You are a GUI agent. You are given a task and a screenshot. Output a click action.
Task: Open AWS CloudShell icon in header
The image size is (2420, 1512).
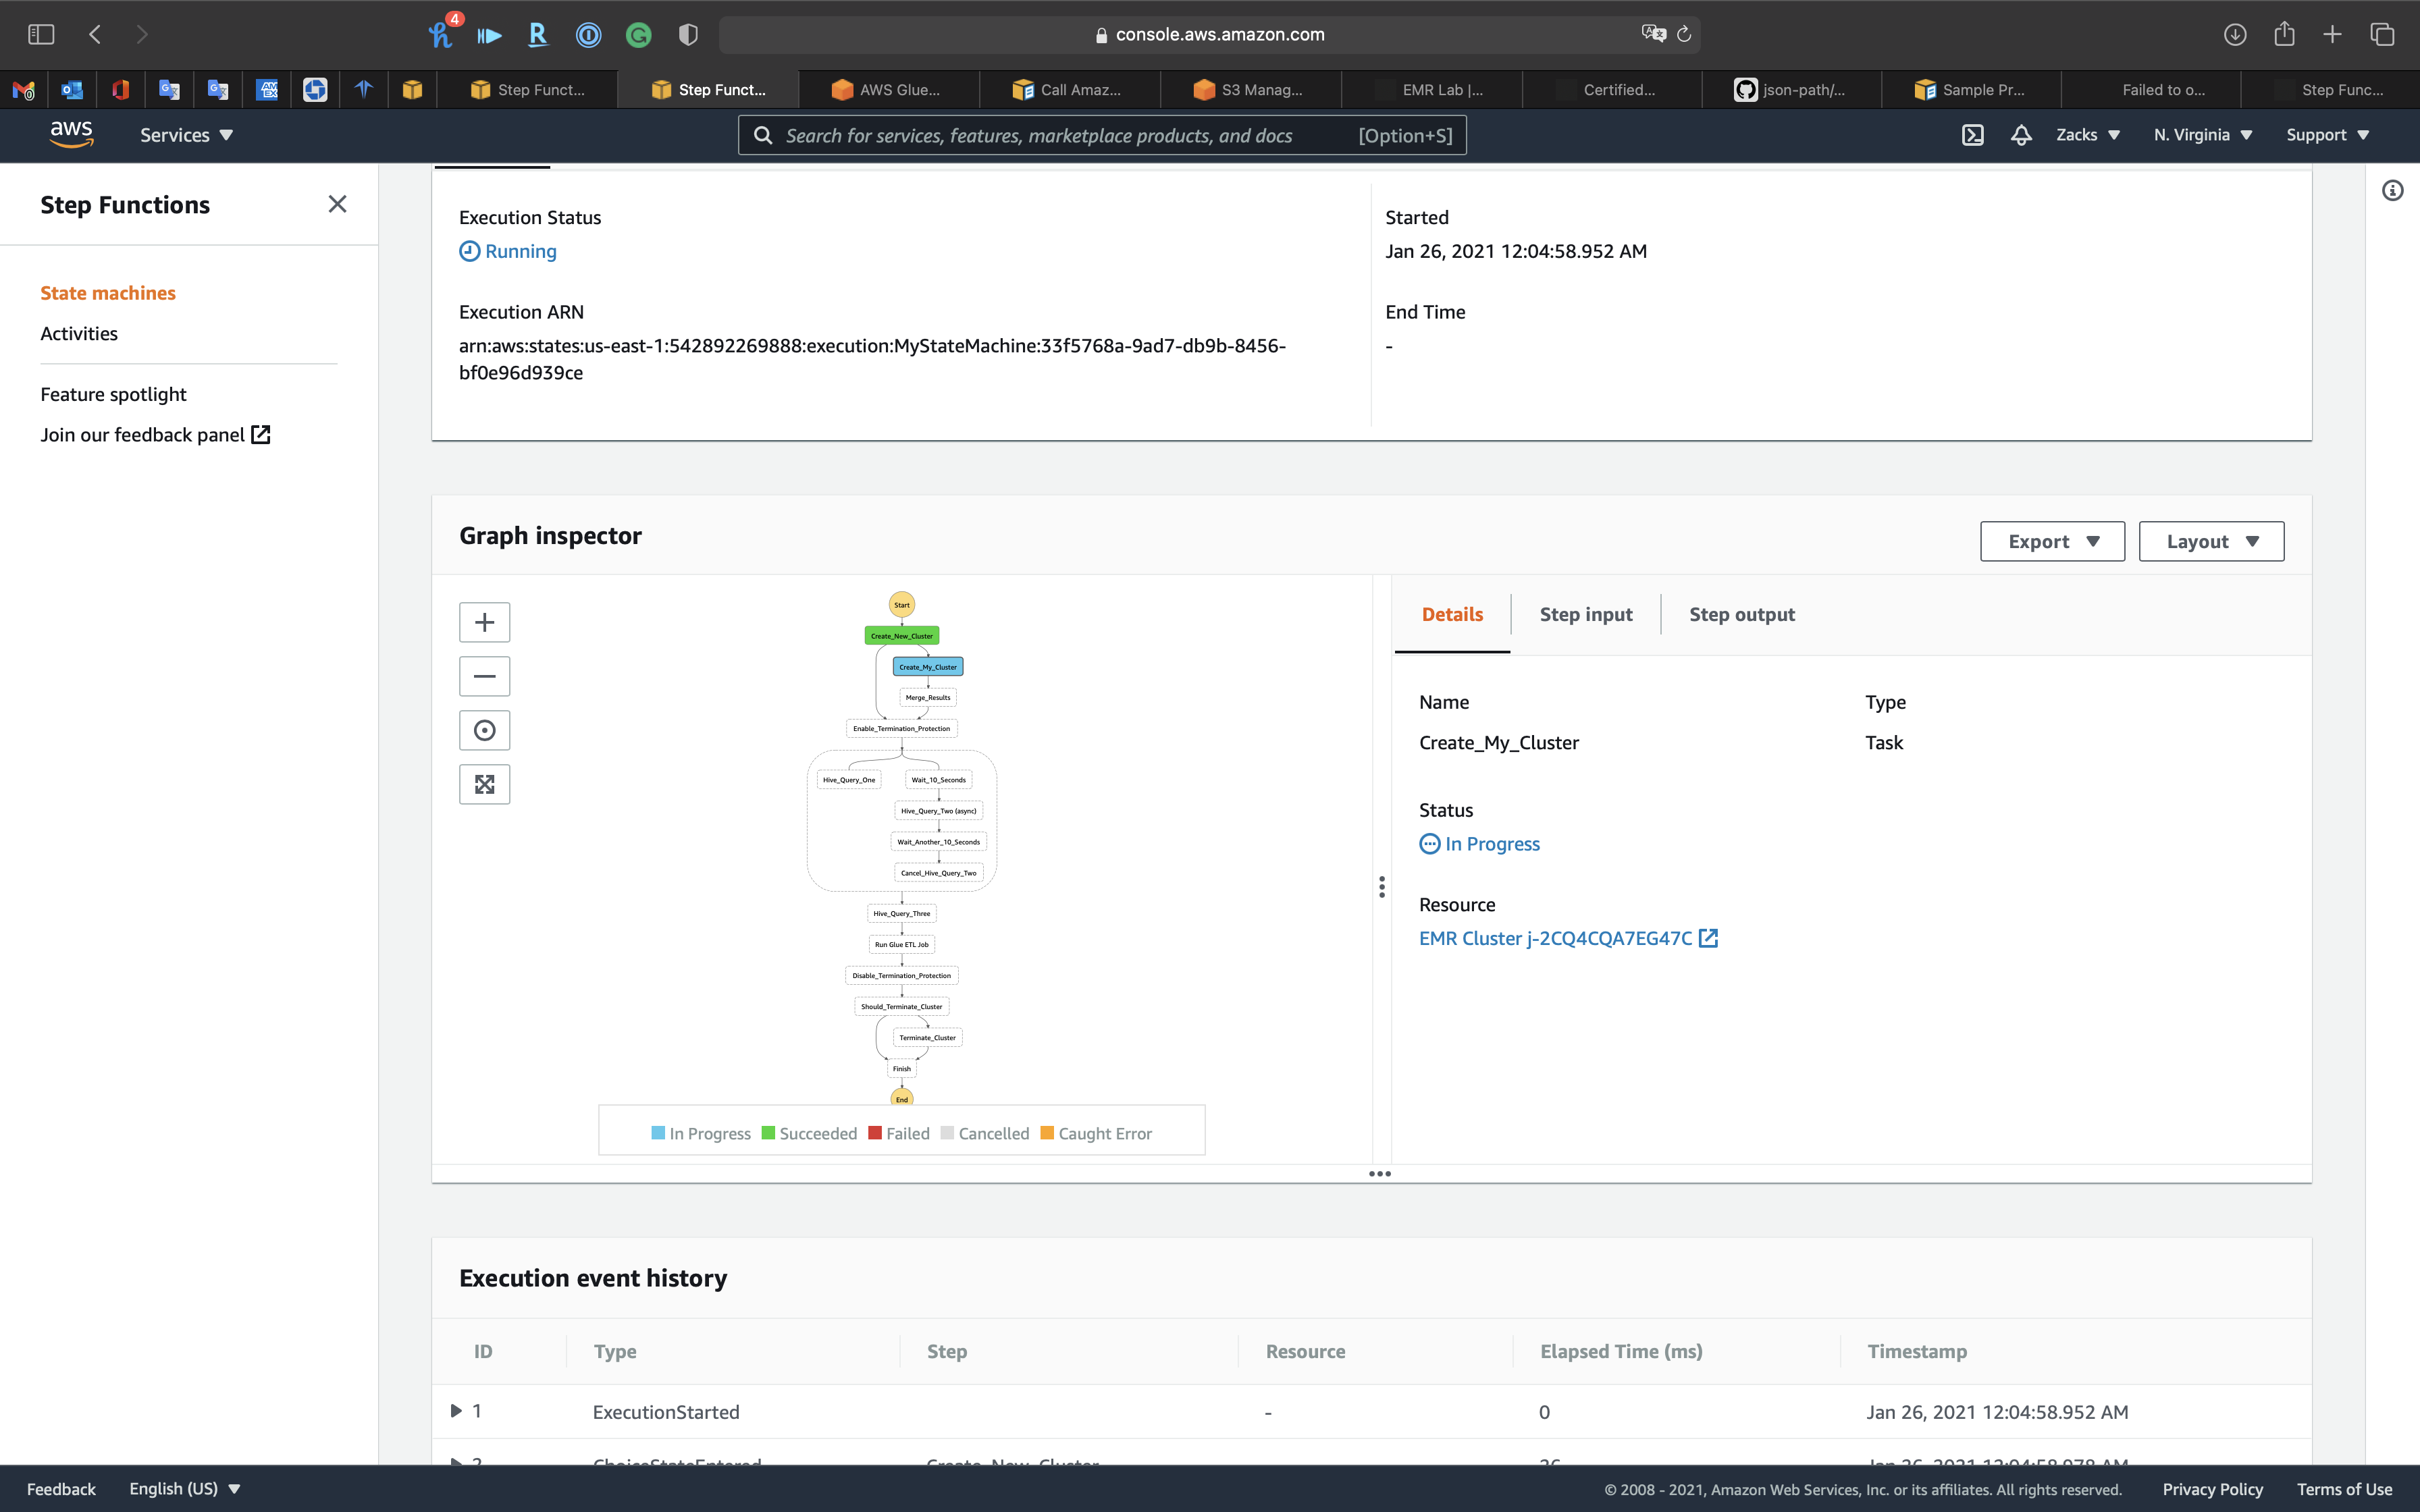[x=1972, y=135]
